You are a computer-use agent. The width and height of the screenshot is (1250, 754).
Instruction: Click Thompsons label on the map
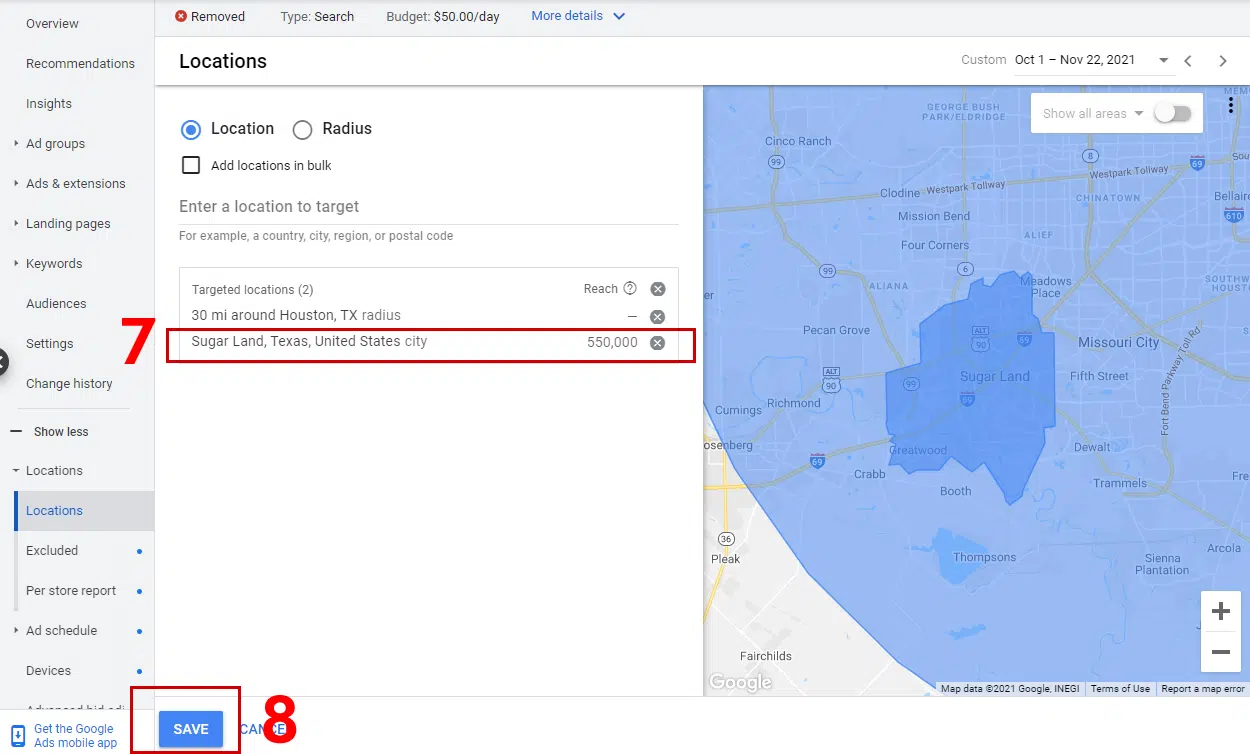coord(984,557)
